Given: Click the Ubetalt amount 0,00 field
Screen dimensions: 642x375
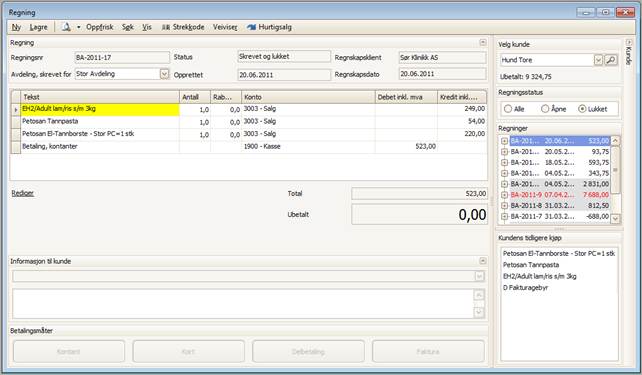Looking at the screenshot, I should pyautogui.click(x=420, y=215).
